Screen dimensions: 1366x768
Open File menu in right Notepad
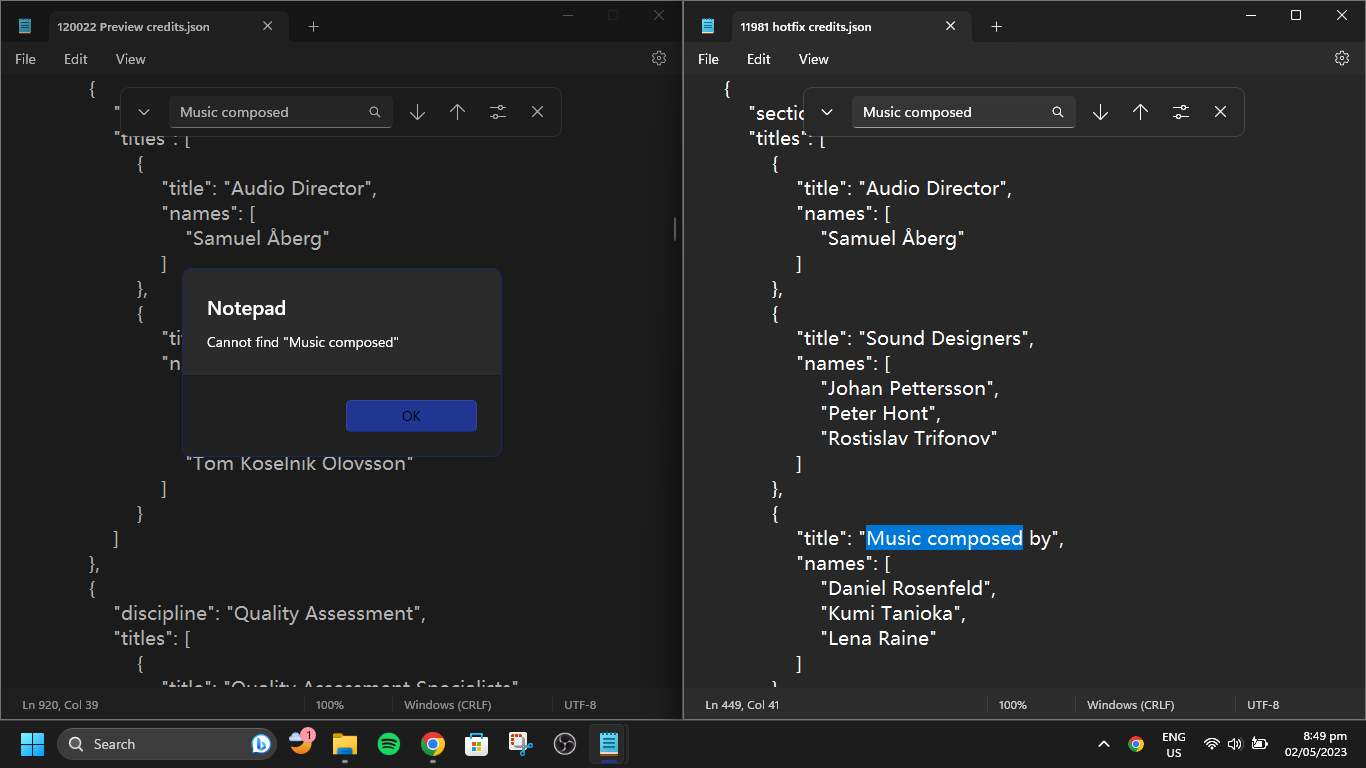click(x=708, y=59)
